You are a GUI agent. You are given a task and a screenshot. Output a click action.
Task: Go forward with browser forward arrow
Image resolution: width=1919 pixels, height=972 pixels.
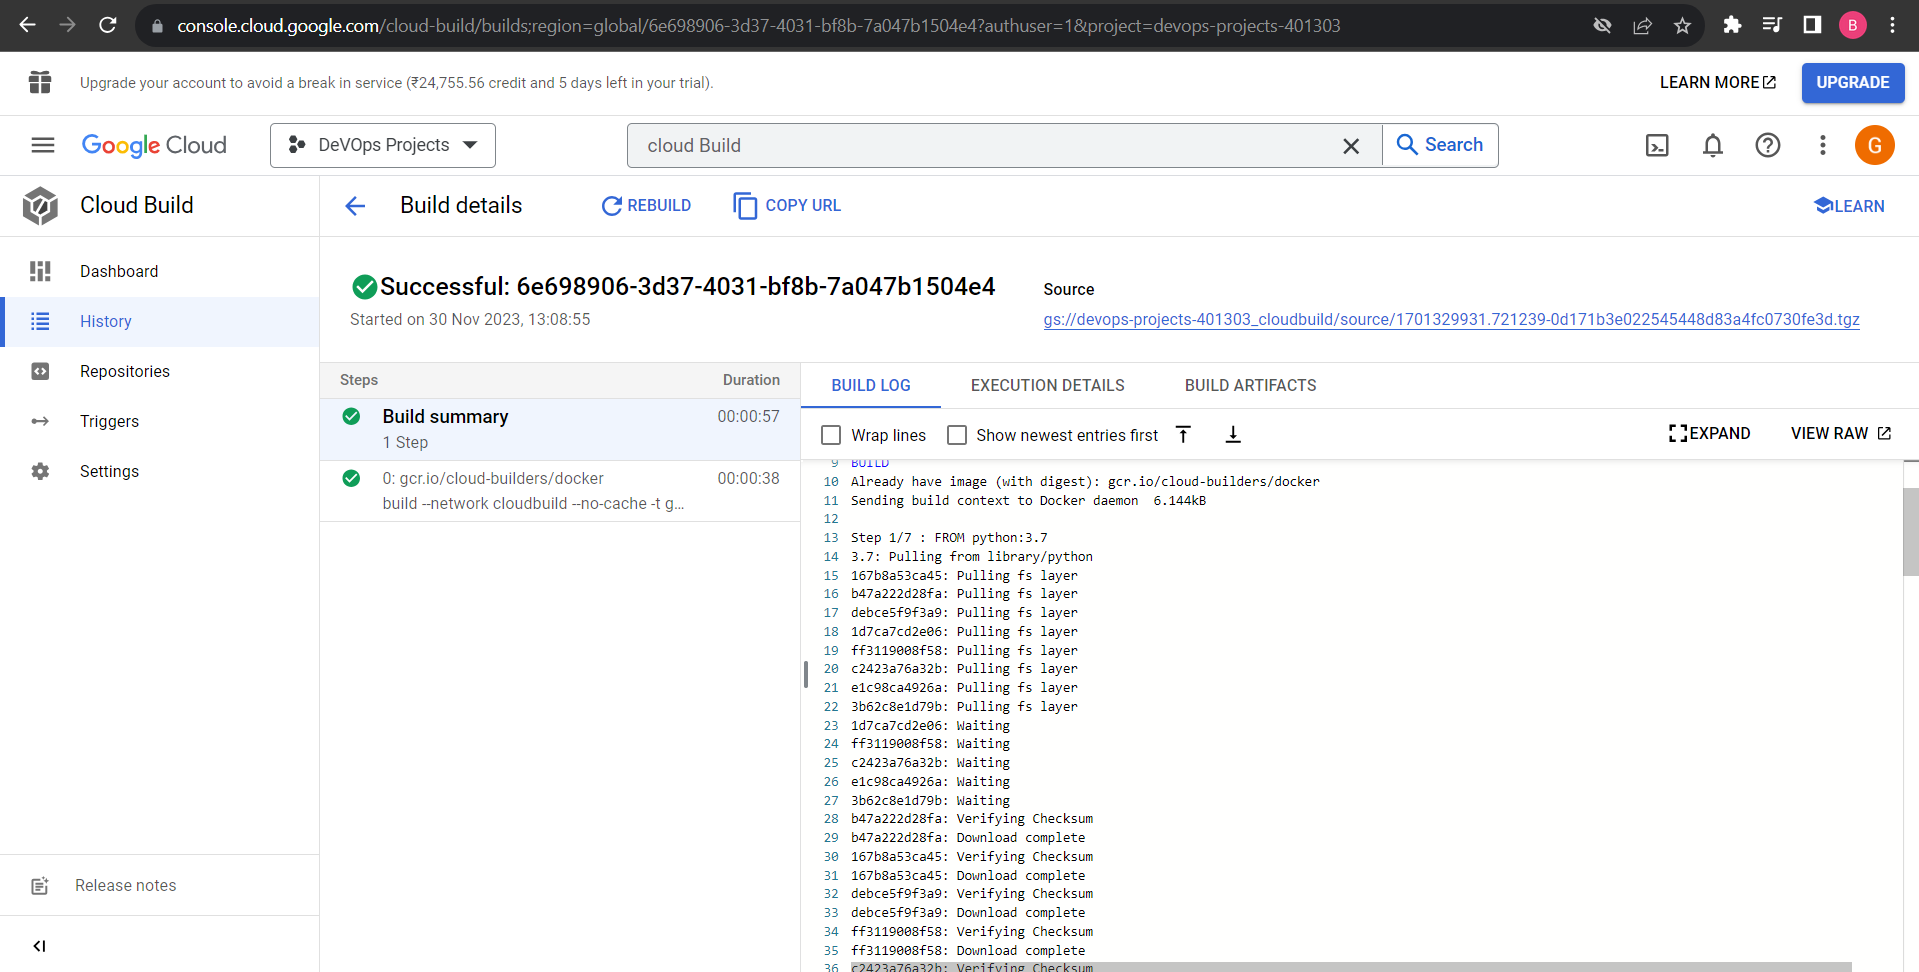pyautogui.click(x=67, y=25)
